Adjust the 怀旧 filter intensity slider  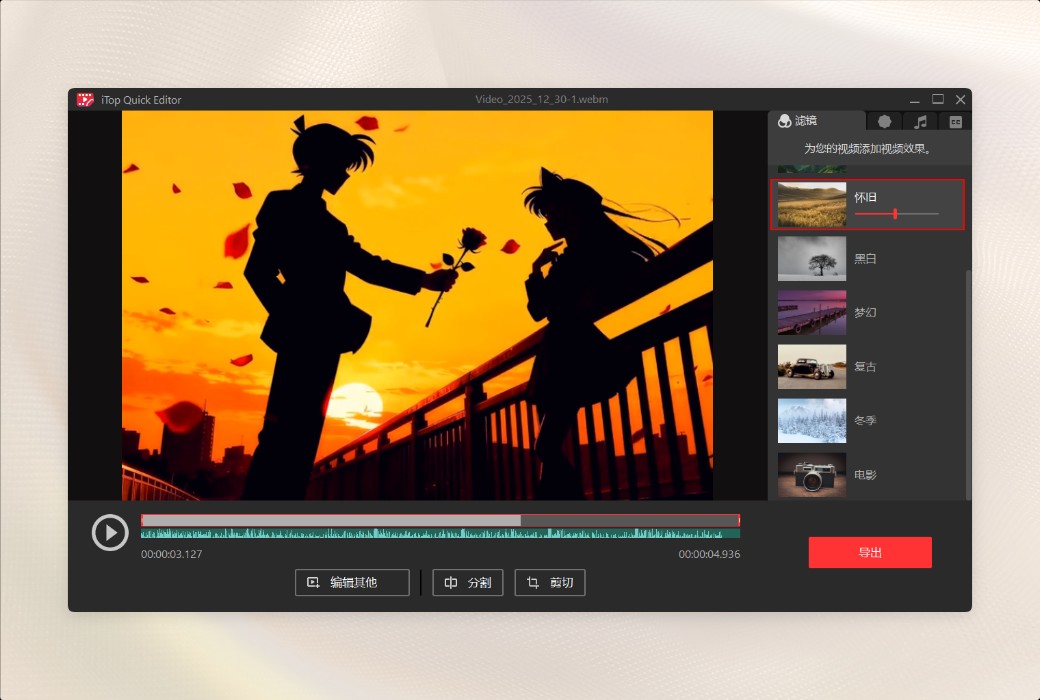click(x=896, y=213)
